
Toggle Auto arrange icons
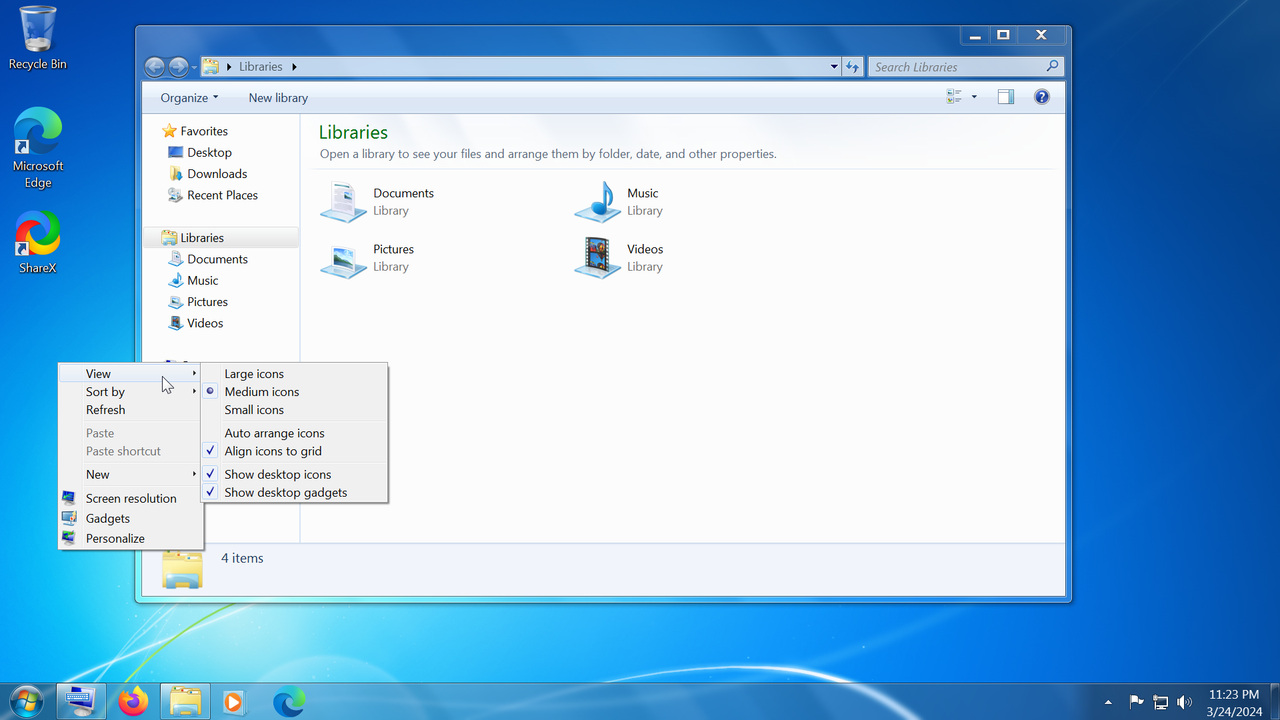pyautogui.click(x=295, y=433)
